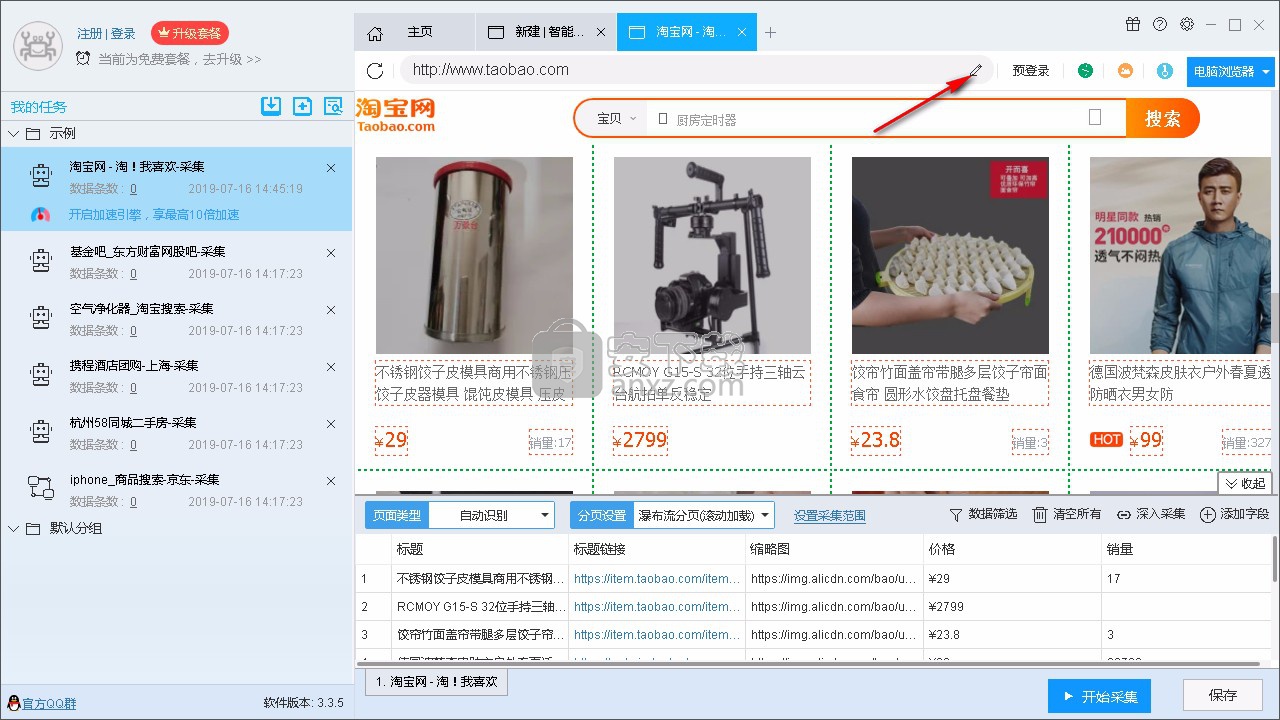This screenshot has height=720, width=1280.
Task: Click the 登录 login link
Action: (123, 33)
